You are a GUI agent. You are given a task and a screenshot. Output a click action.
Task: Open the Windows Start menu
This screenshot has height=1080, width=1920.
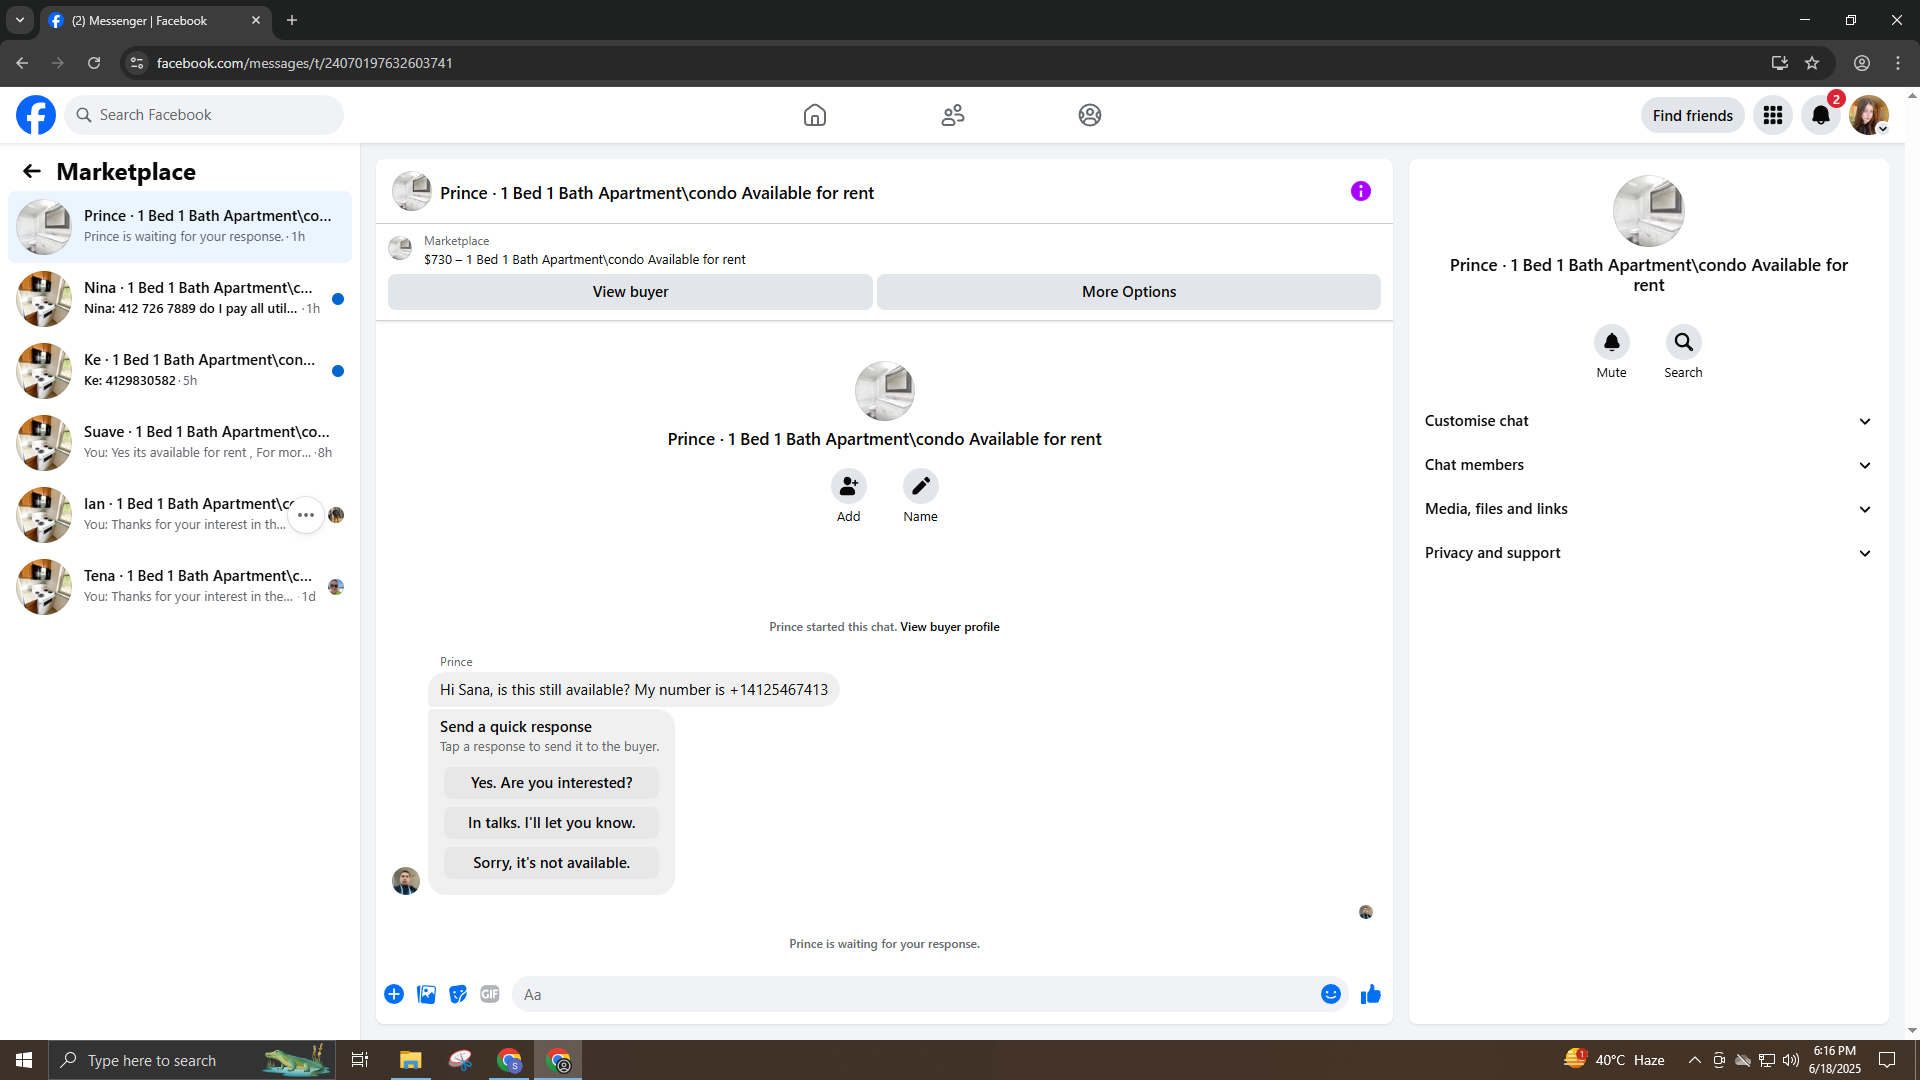point(24,1060)
